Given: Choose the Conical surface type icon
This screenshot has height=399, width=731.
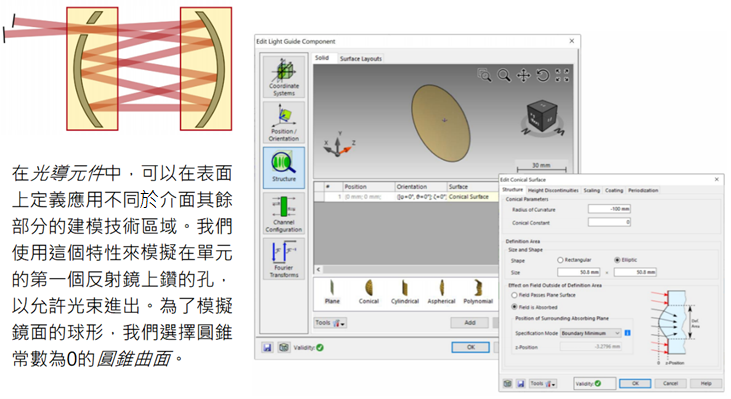Looking at the screenshot, I should pos(368,292).
